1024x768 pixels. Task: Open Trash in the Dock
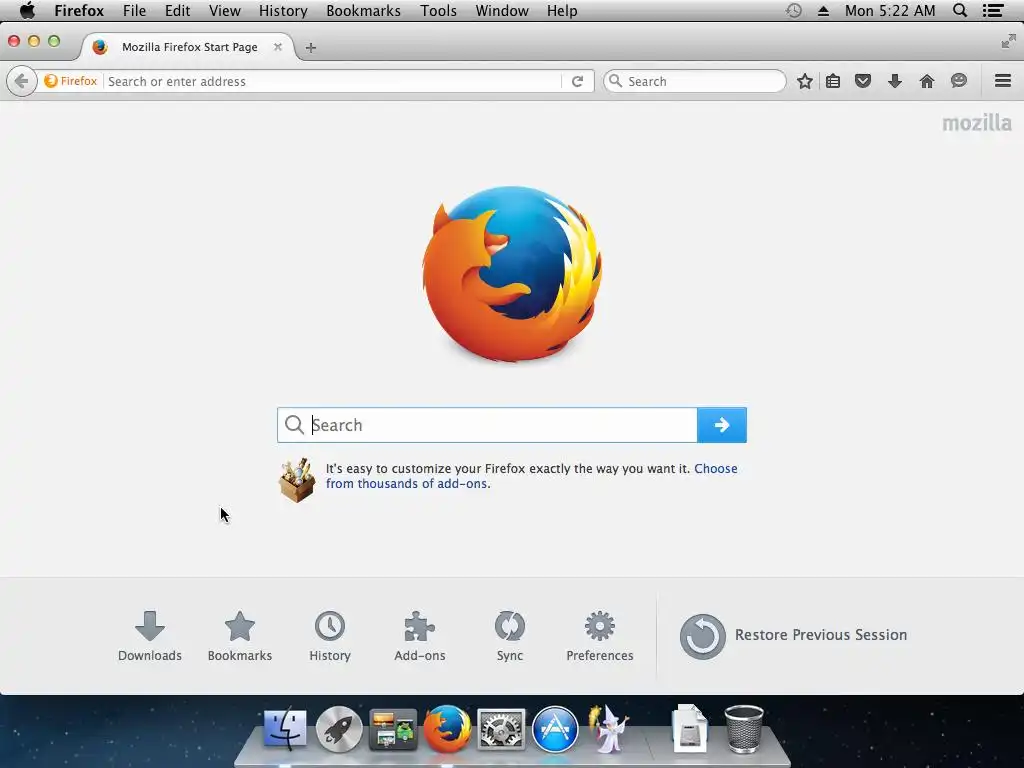point(744,728)
